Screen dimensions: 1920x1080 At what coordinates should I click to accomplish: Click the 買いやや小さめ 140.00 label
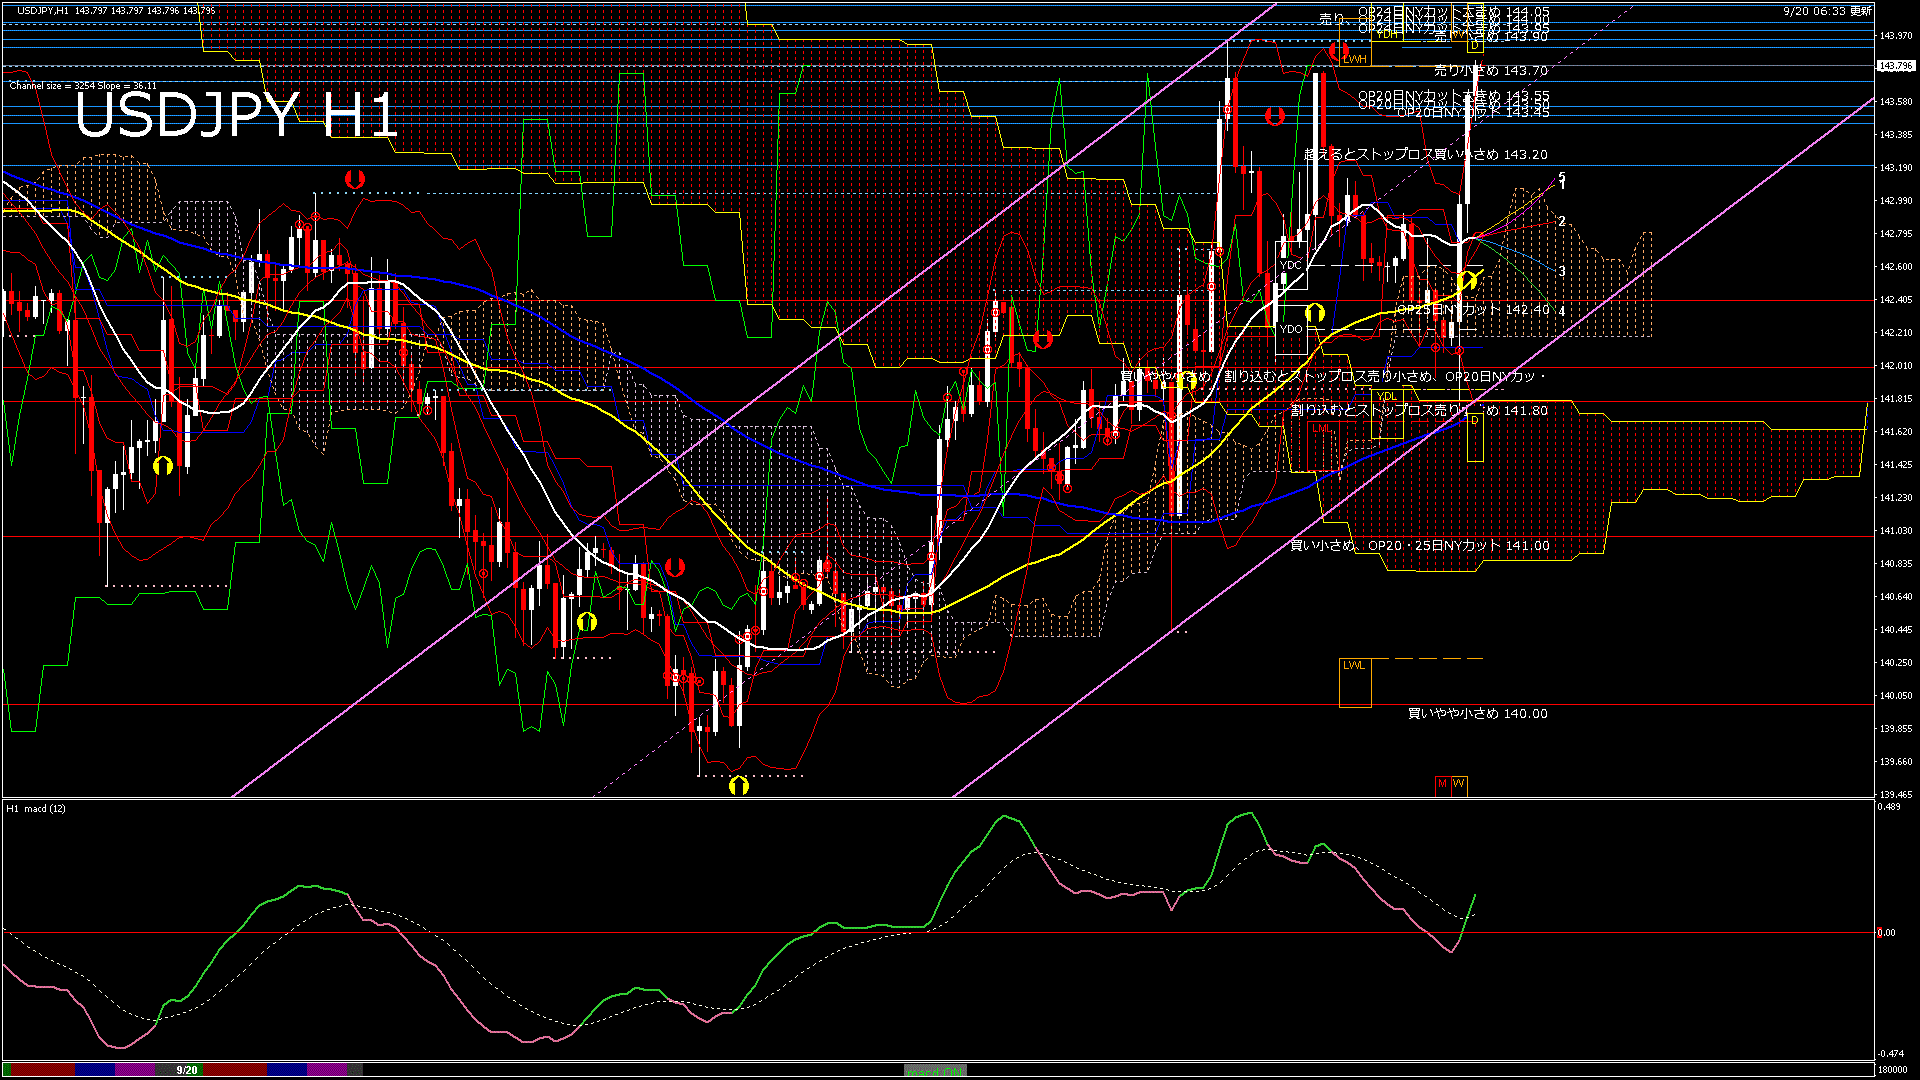1478,714
